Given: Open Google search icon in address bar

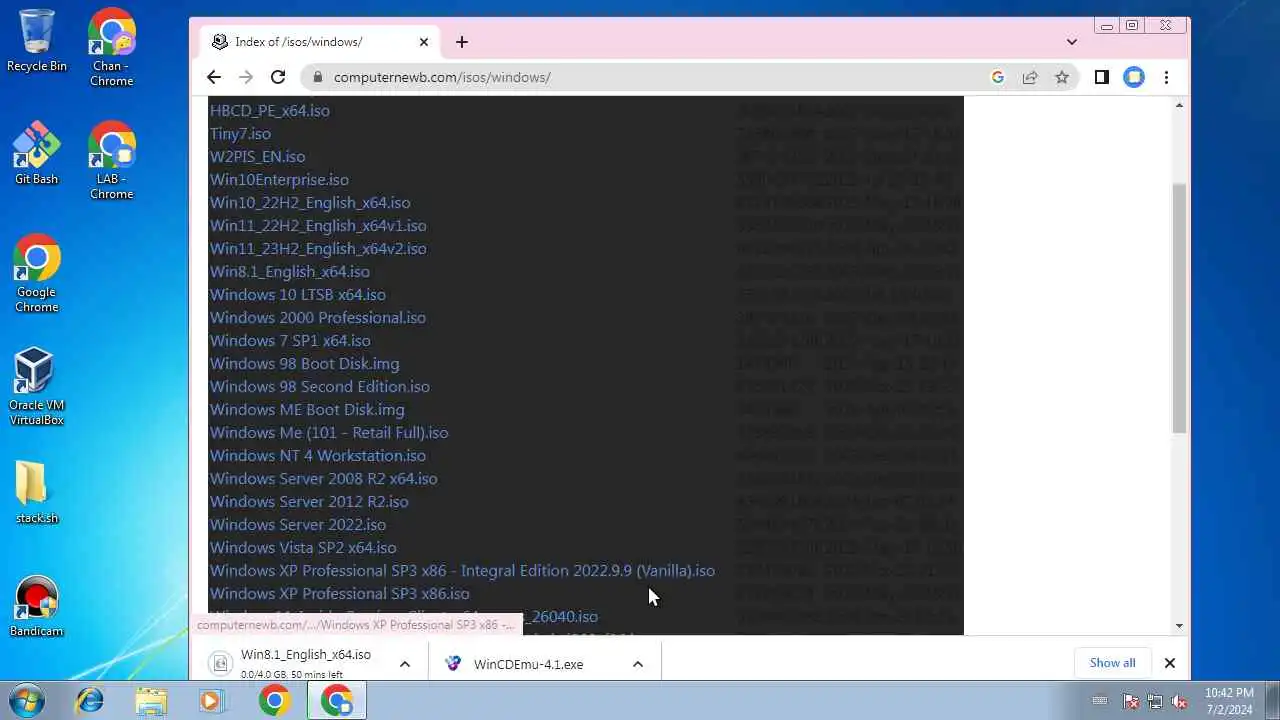Looking at the screenshot, I should click(x=997, y=77).
